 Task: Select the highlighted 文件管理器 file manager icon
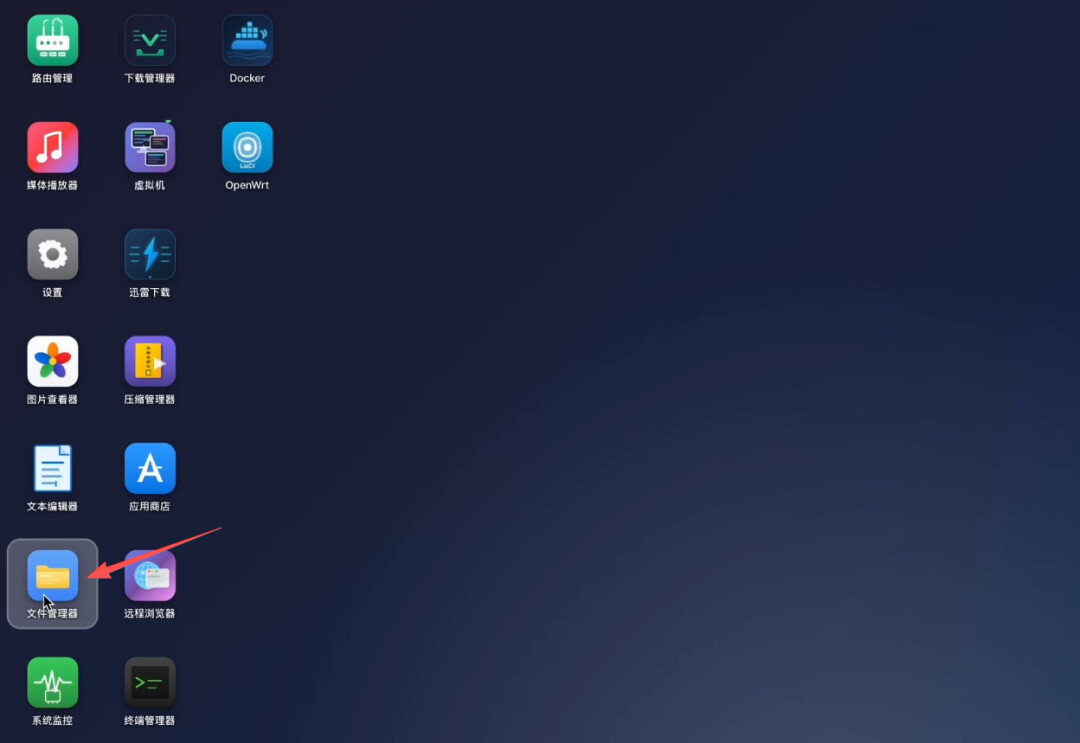point(52,576)
